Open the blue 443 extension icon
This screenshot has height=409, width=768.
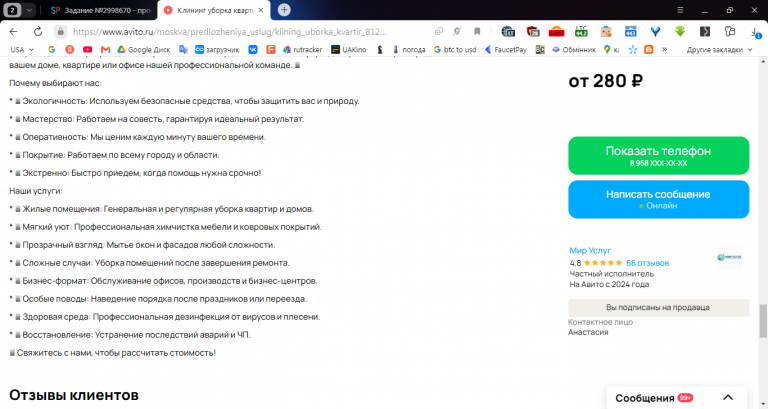tap(630, 31)
